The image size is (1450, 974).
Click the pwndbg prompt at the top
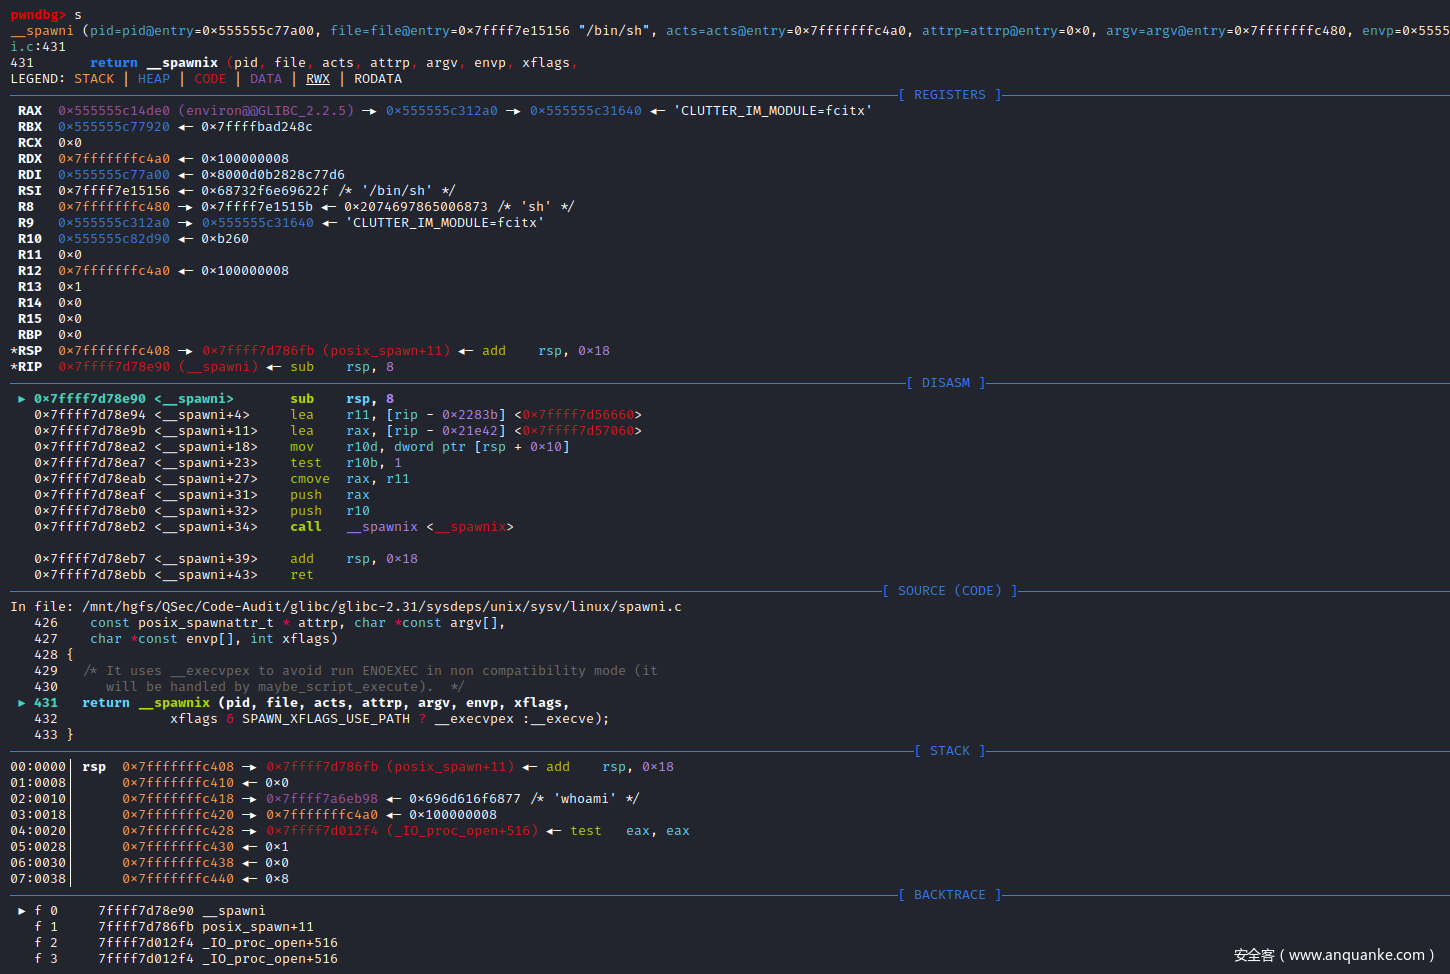[38, 15]
